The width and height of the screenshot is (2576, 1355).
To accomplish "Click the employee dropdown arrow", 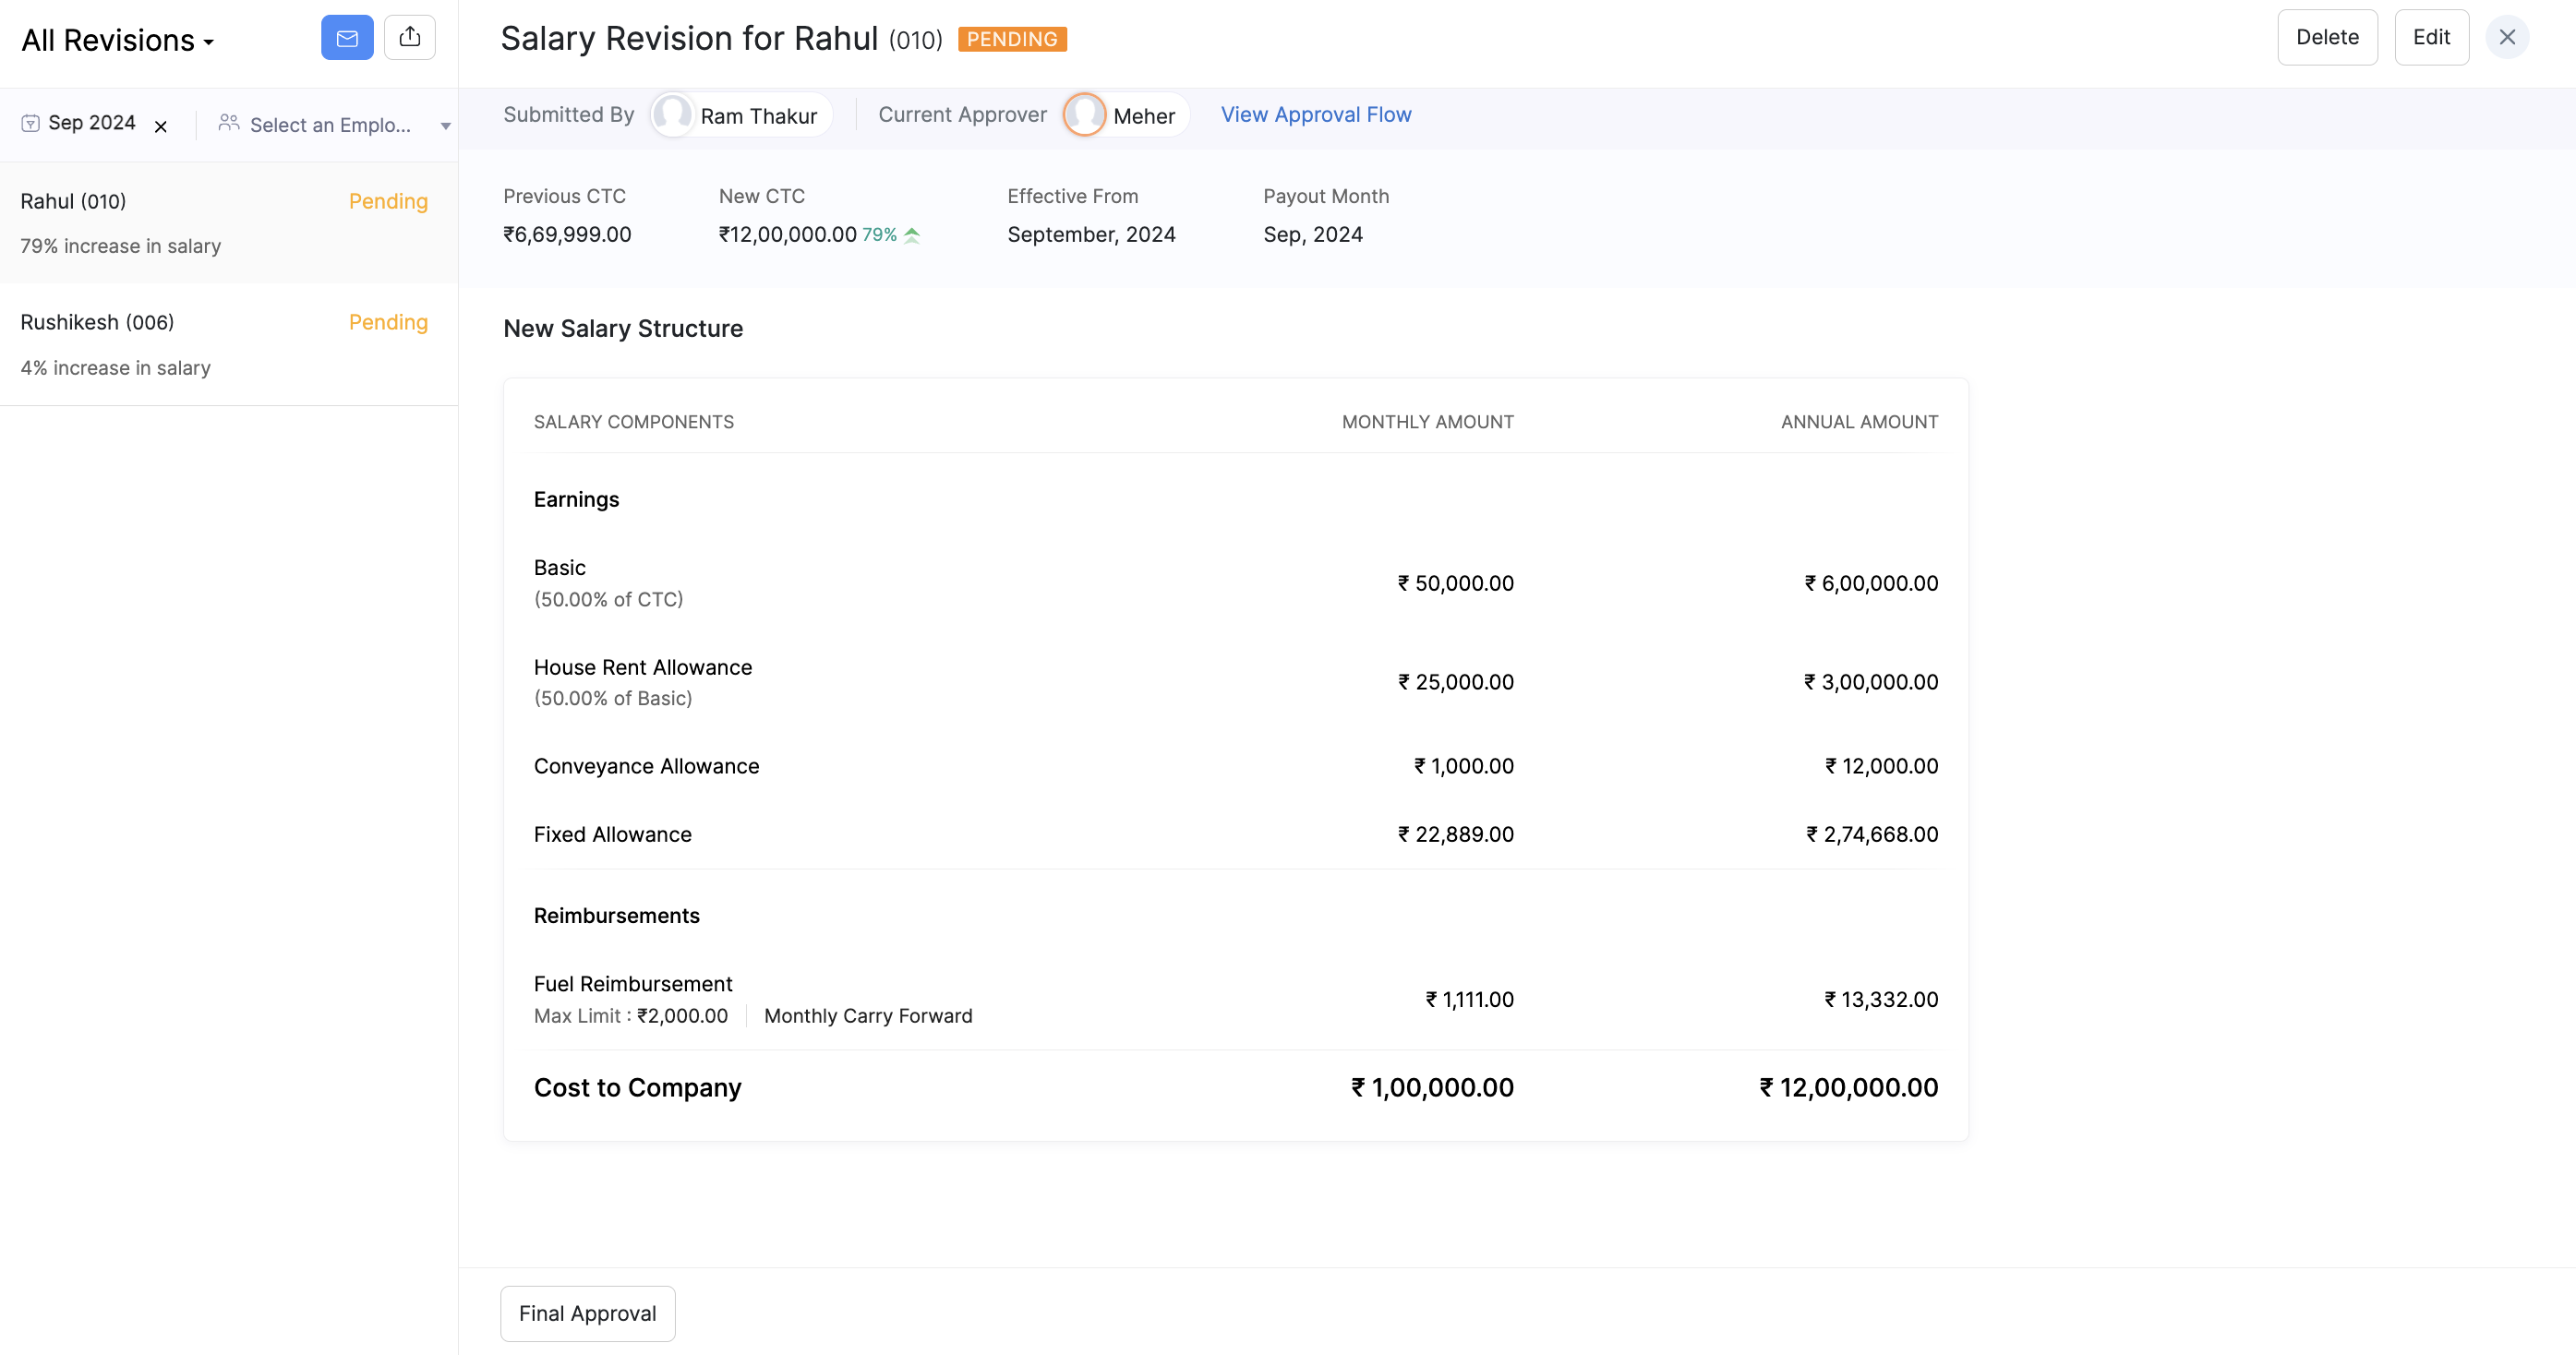I will coord(446,126).
